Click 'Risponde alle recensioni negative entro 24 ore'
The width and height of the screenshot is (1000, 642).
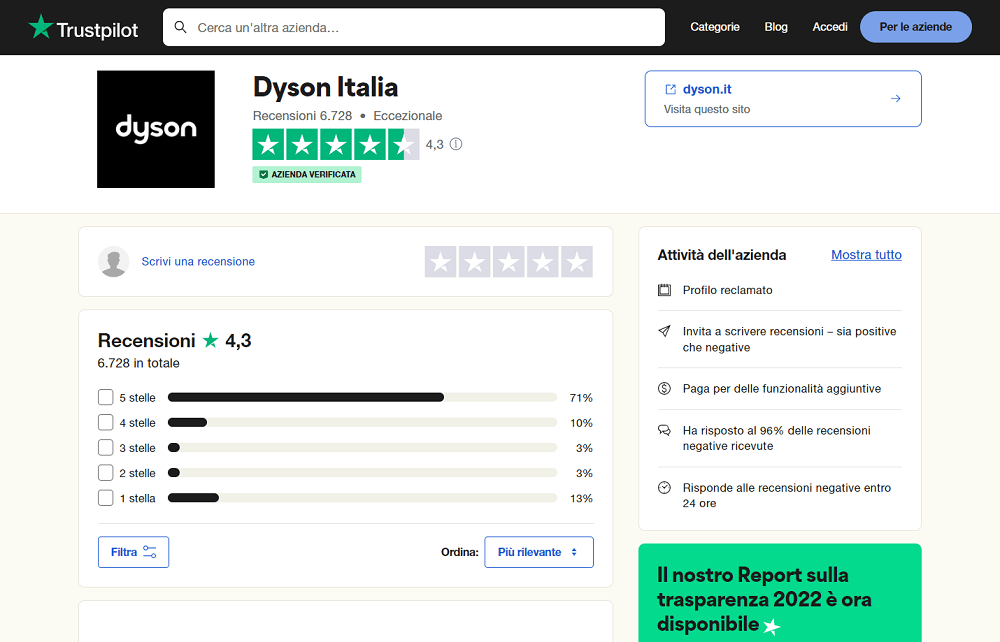coord(786,495)
